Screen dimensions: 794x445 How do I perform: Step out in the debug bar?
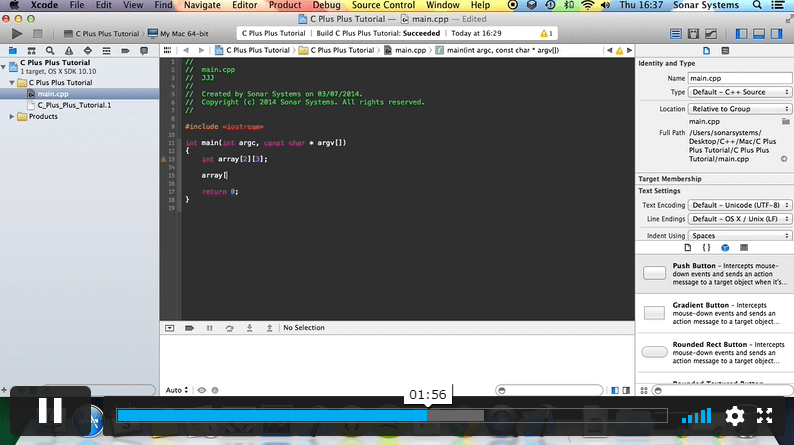point(269,328)
